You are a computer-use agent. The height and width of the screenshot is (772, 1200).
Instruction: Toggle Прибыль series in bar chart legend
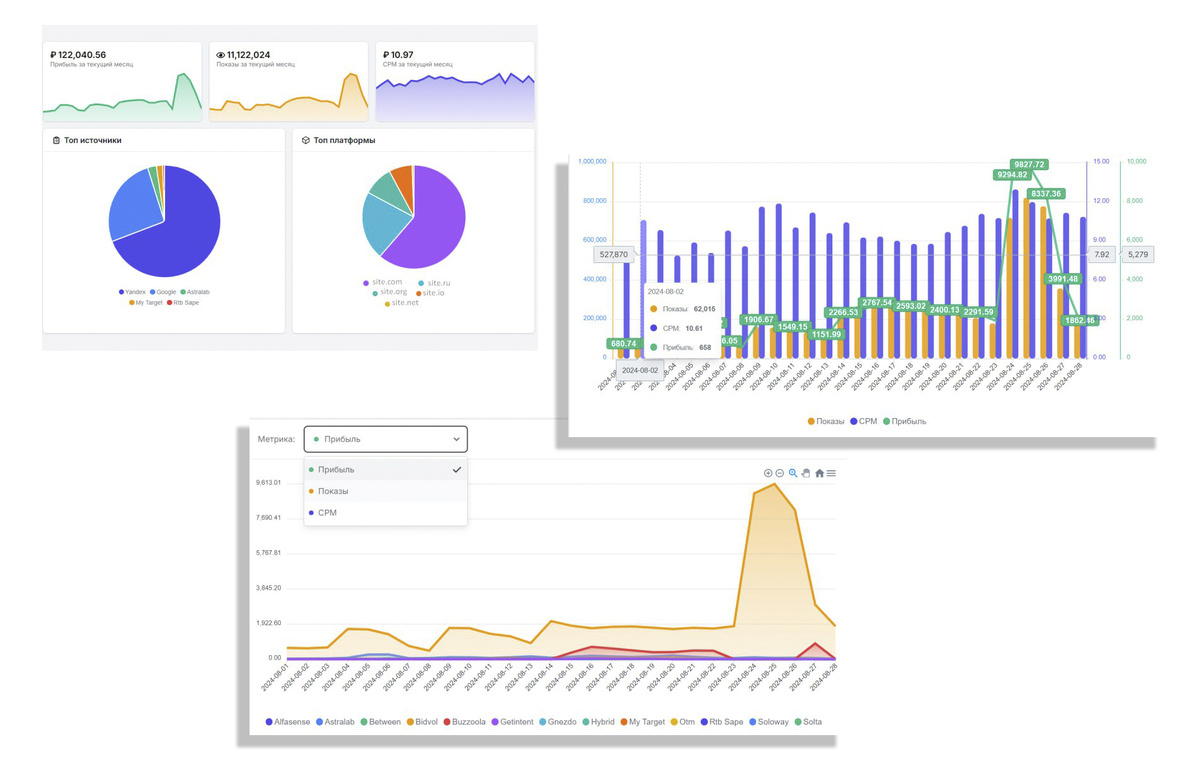click(904, 421)
